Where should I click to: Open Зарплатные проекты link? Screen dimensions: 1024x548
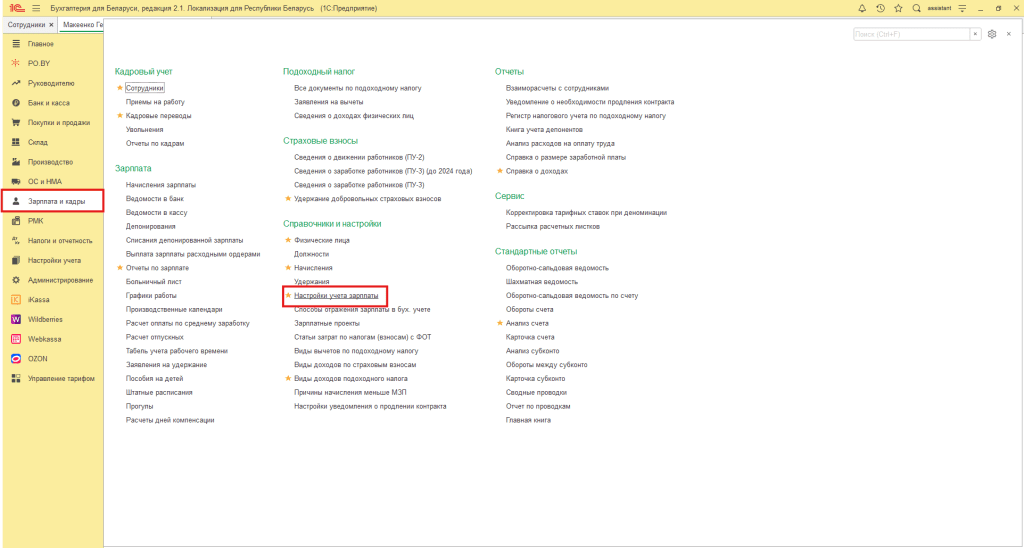click(327, 323)
